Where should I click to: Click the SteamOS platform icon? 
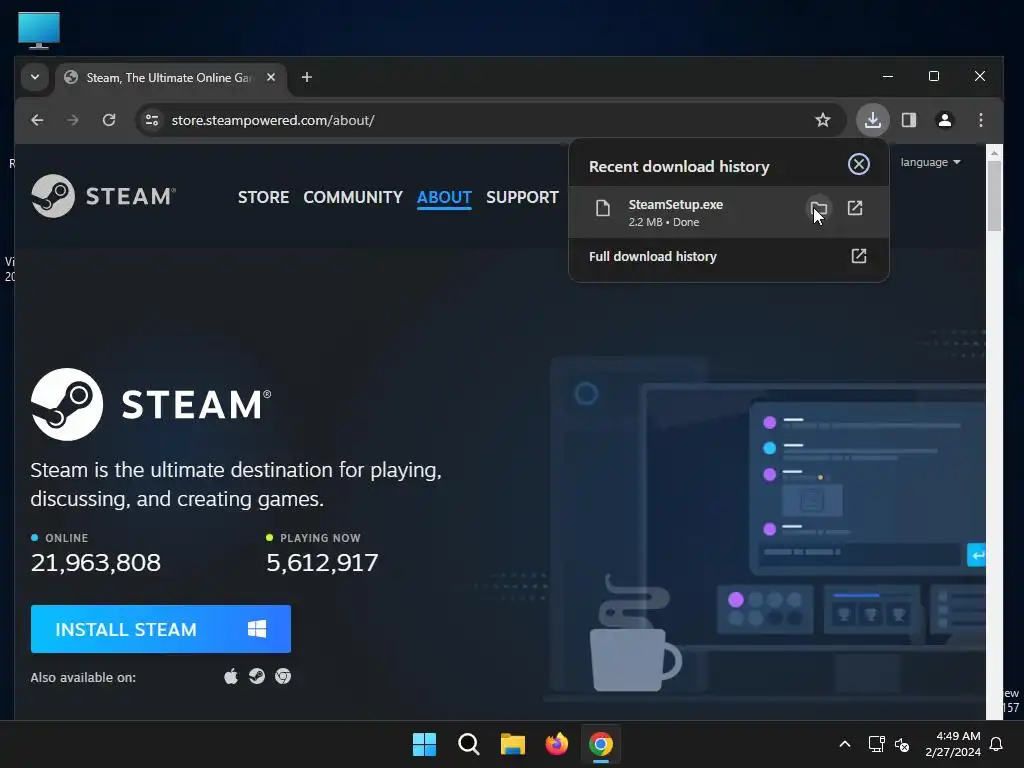coord(257,677)
